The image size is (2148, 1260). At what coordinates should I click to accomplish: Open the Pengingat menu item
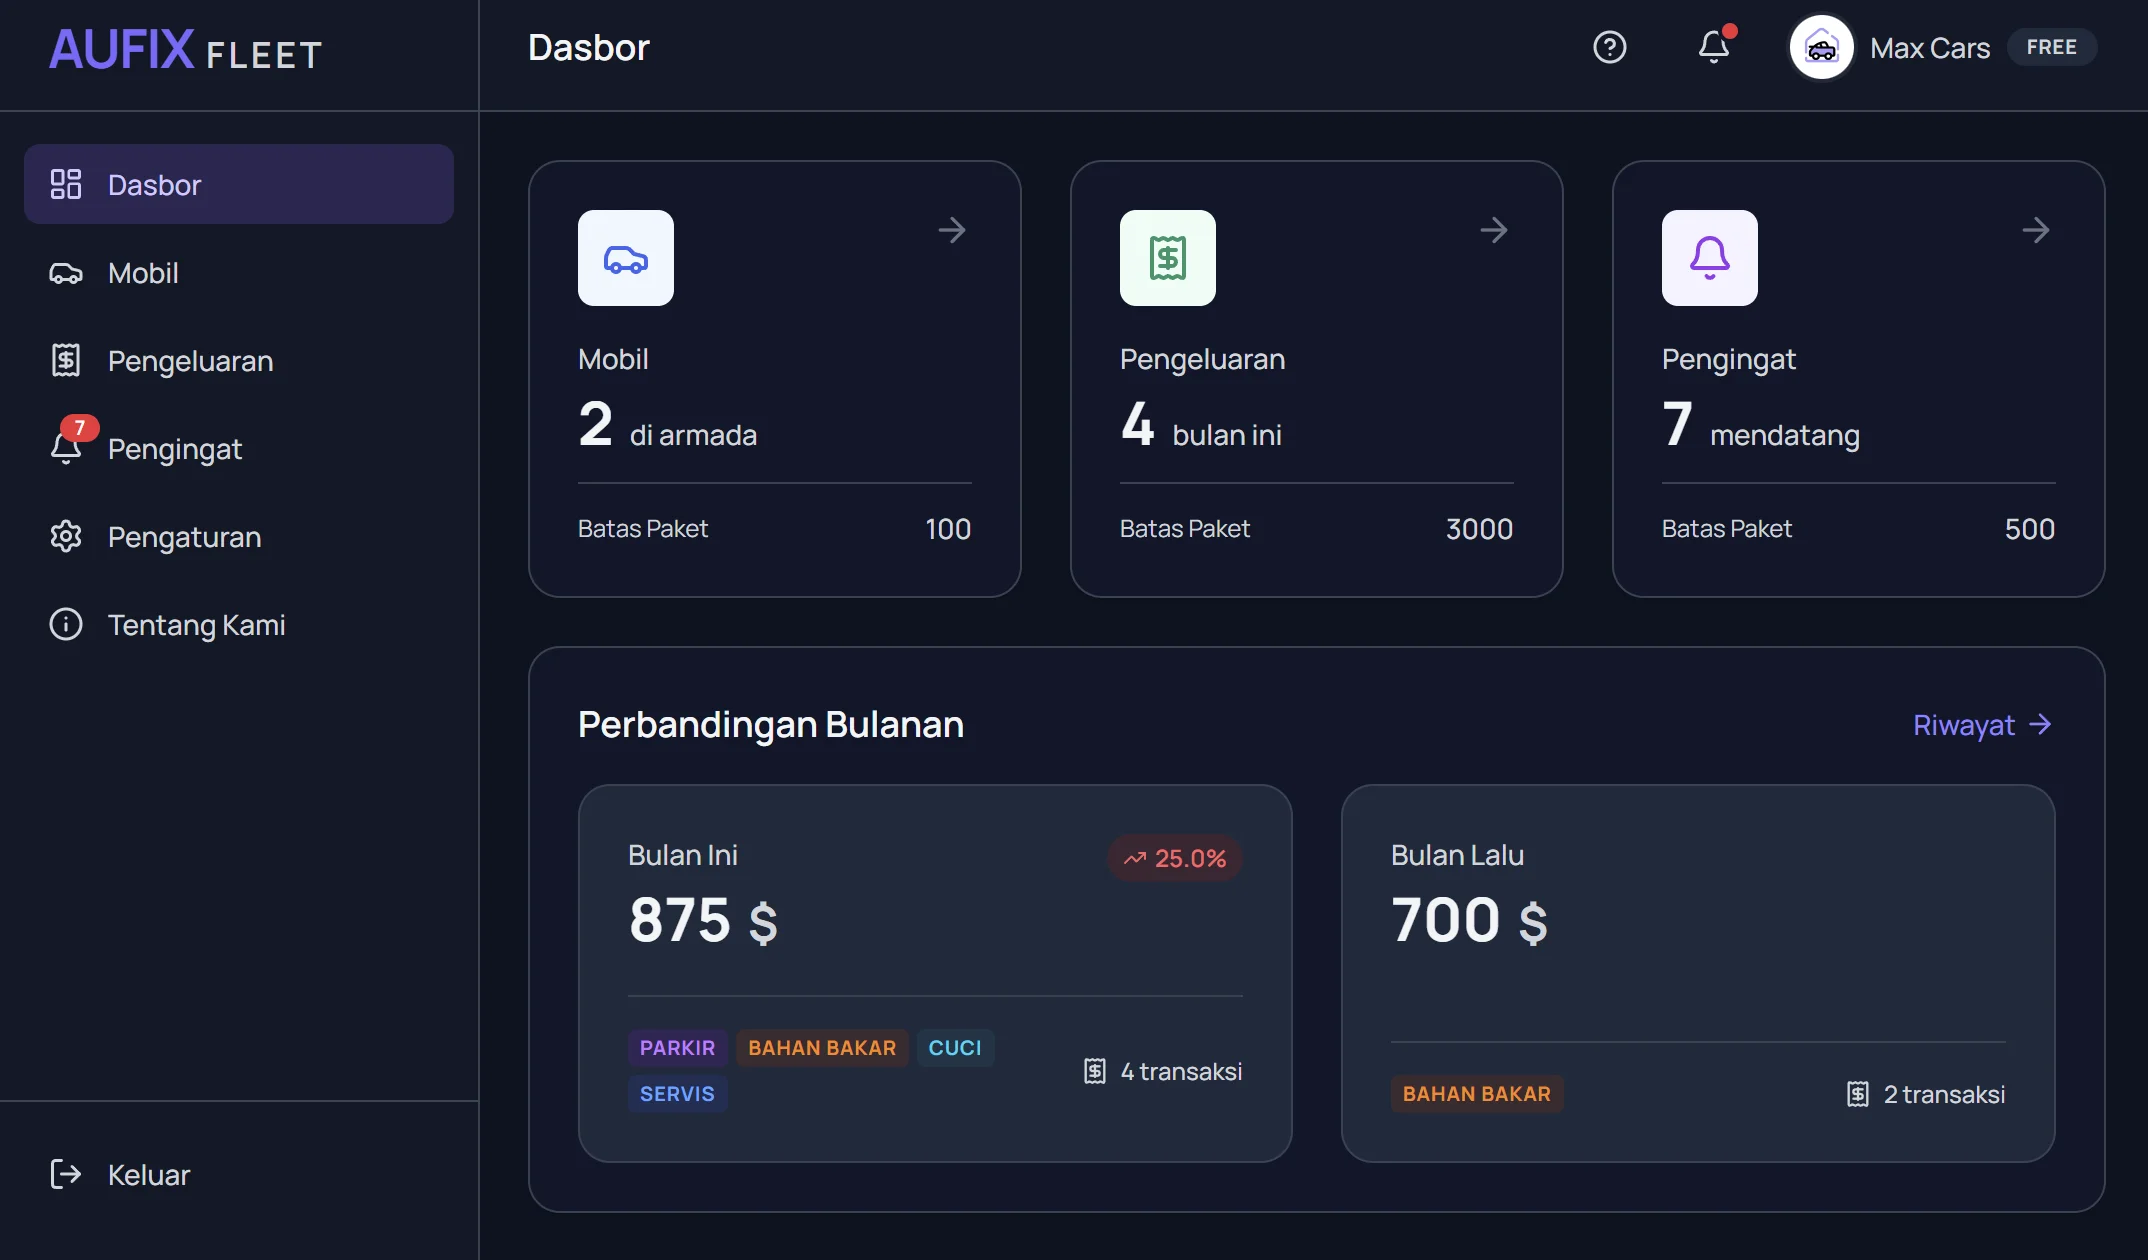(x=239, y=448)
